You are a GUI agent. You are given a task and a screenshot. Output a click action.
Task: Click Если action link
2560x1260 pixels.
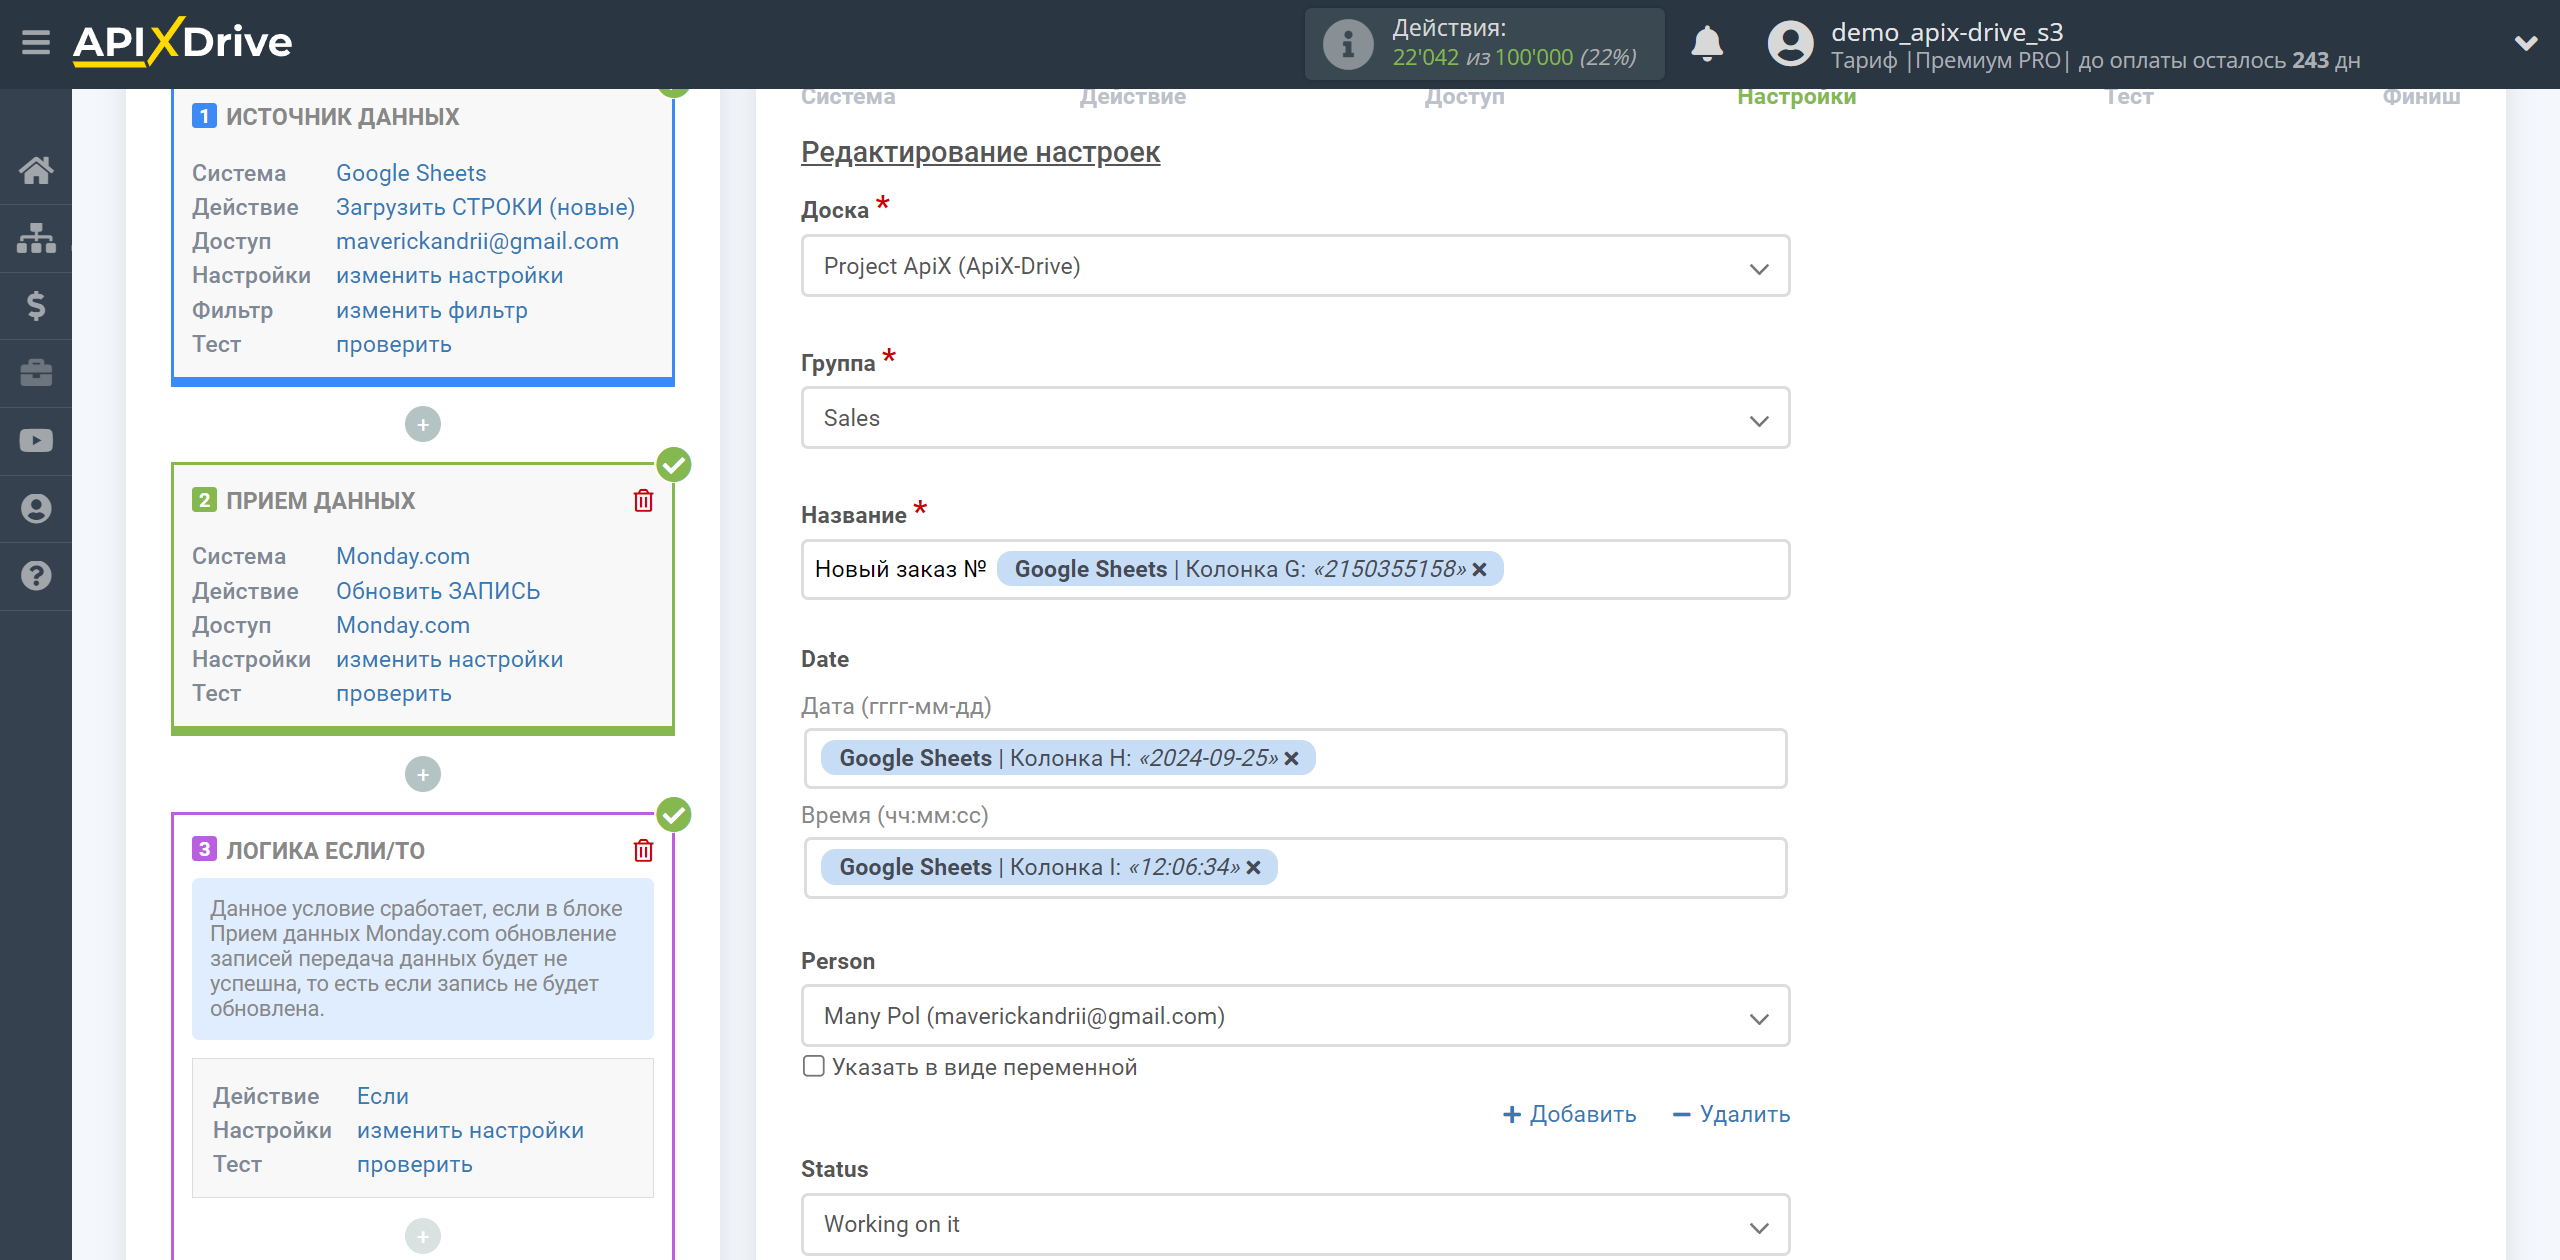(382, 1096)
